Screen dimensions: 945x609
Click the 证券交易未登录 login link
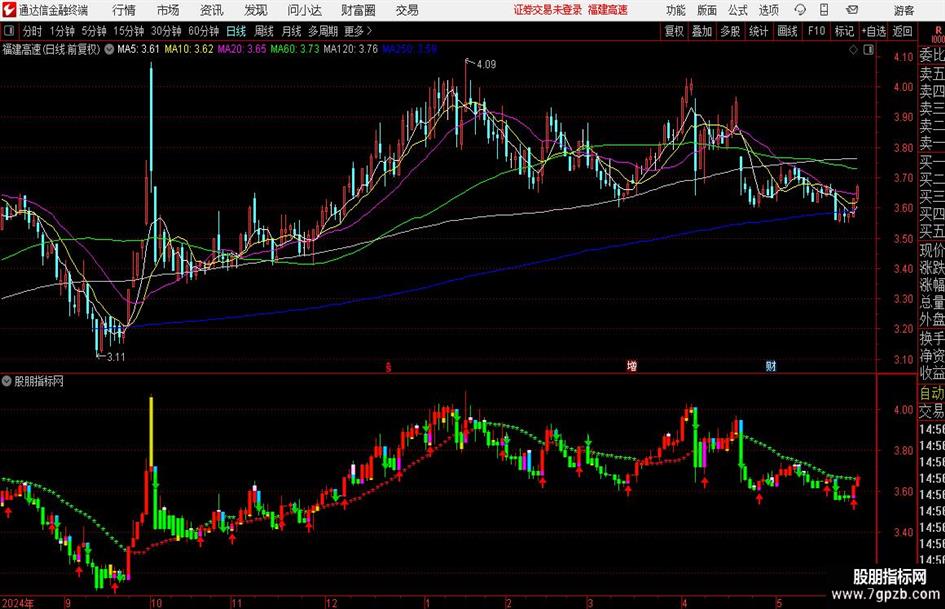coord(548,10)
